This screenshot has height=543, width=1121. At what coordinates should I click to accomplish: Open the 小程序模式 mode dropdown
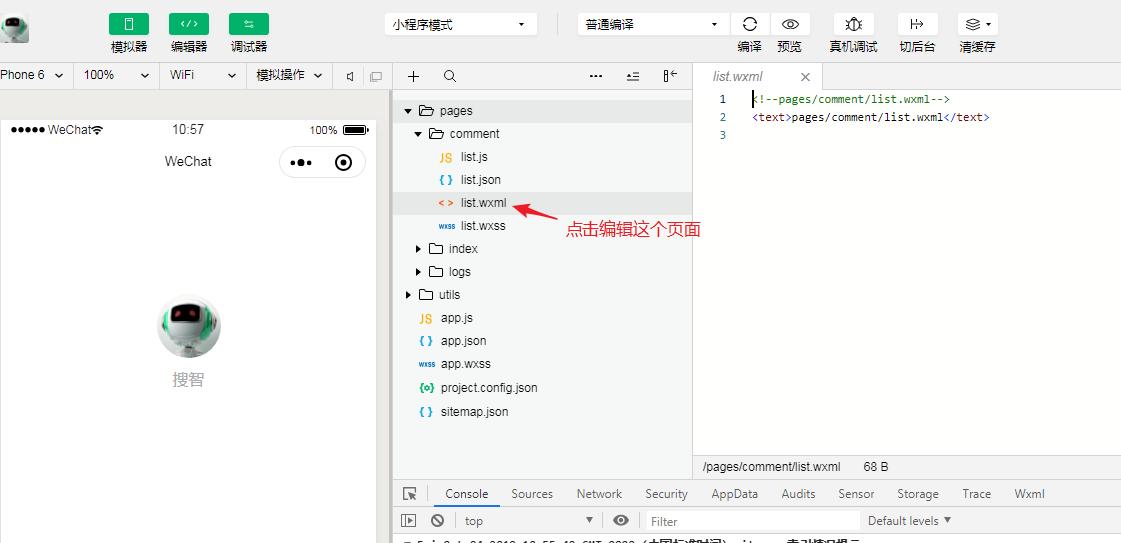pyautogui.click(x=460, y=24)
